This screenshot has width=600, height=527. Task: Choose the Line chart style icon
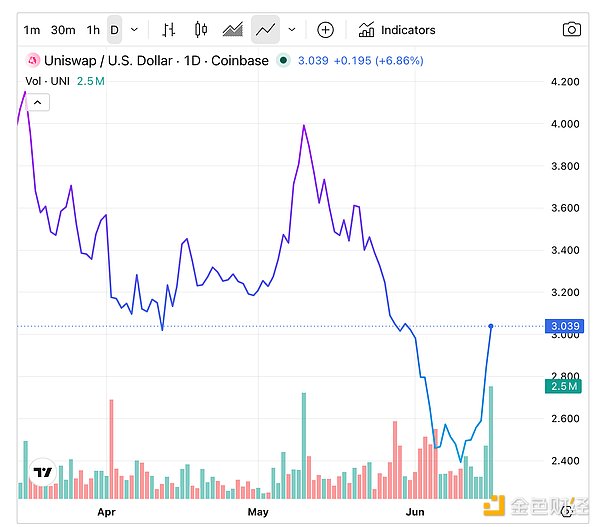coord(265,30)
